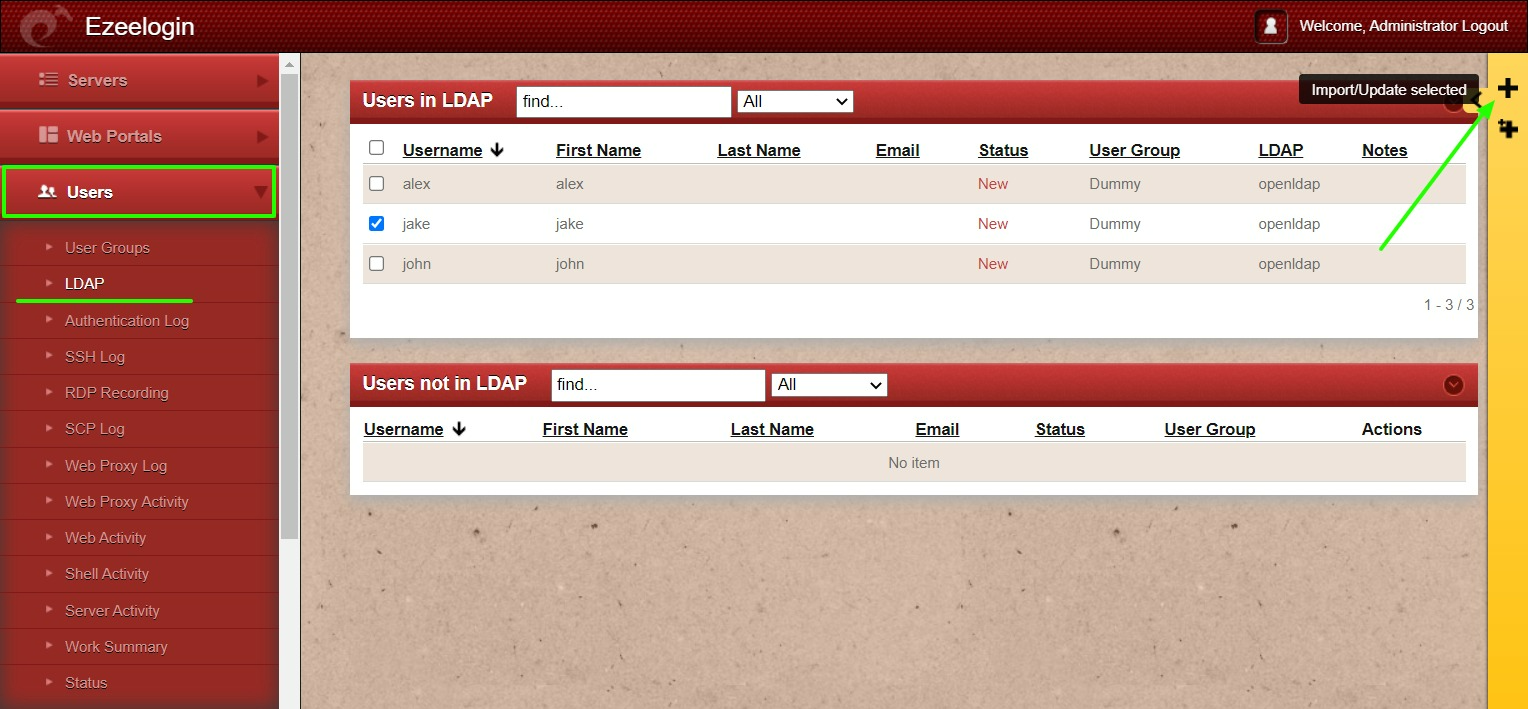Click the find field in Users in LDAP
Image resolution: width=1528 pixels, height=709 pixels.
point(624,101)
